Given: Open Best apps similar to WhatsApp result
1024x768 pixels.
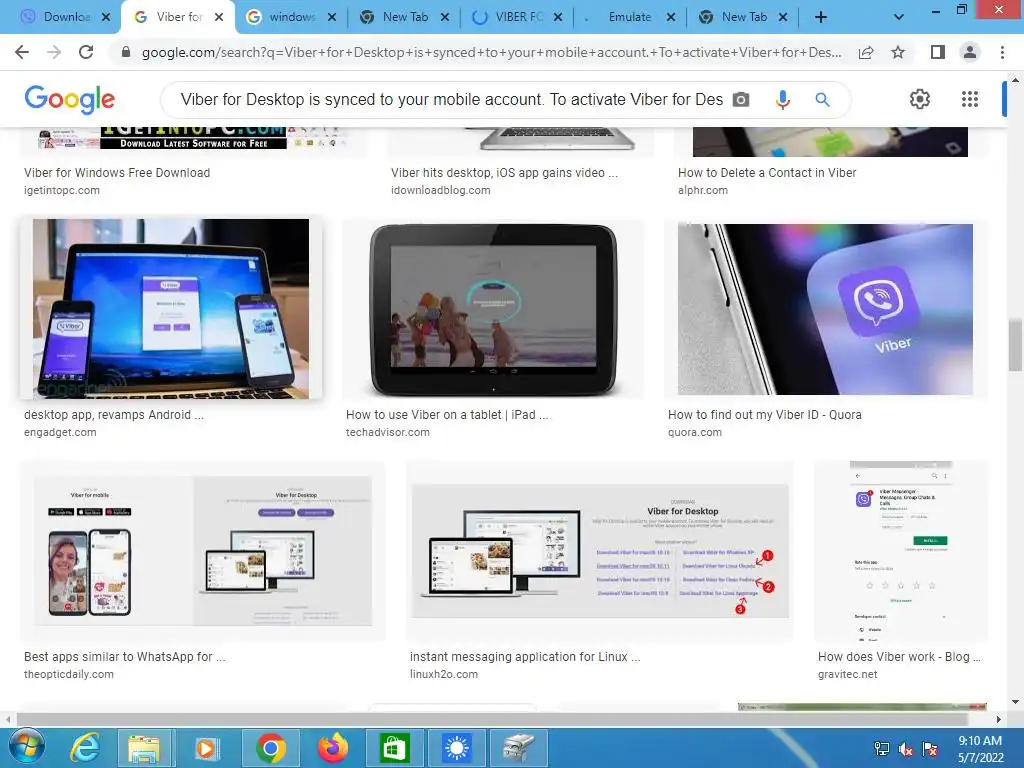Looking at the screenshot, I should (x=125, y=657).
